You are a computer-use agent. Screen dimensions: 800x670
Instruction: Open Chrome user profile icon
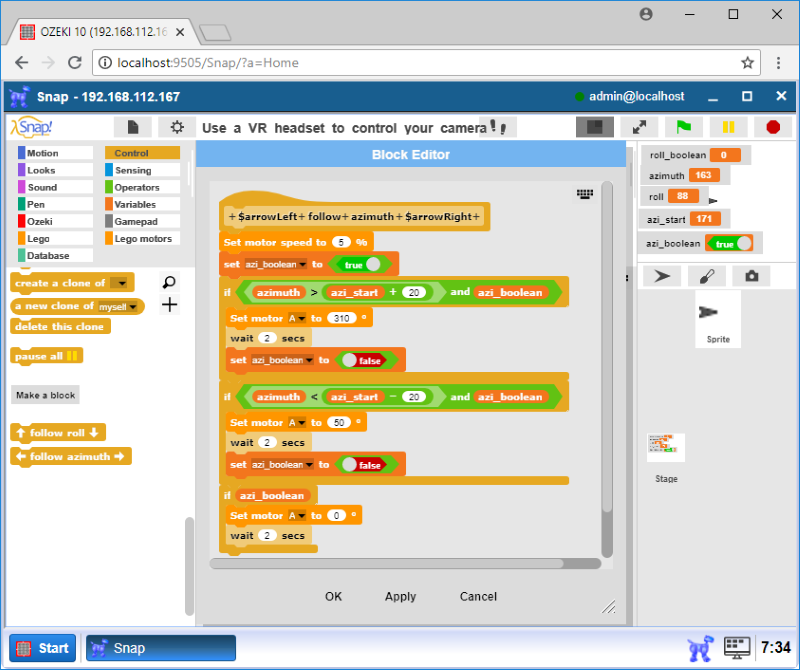[x=646, y=14]
